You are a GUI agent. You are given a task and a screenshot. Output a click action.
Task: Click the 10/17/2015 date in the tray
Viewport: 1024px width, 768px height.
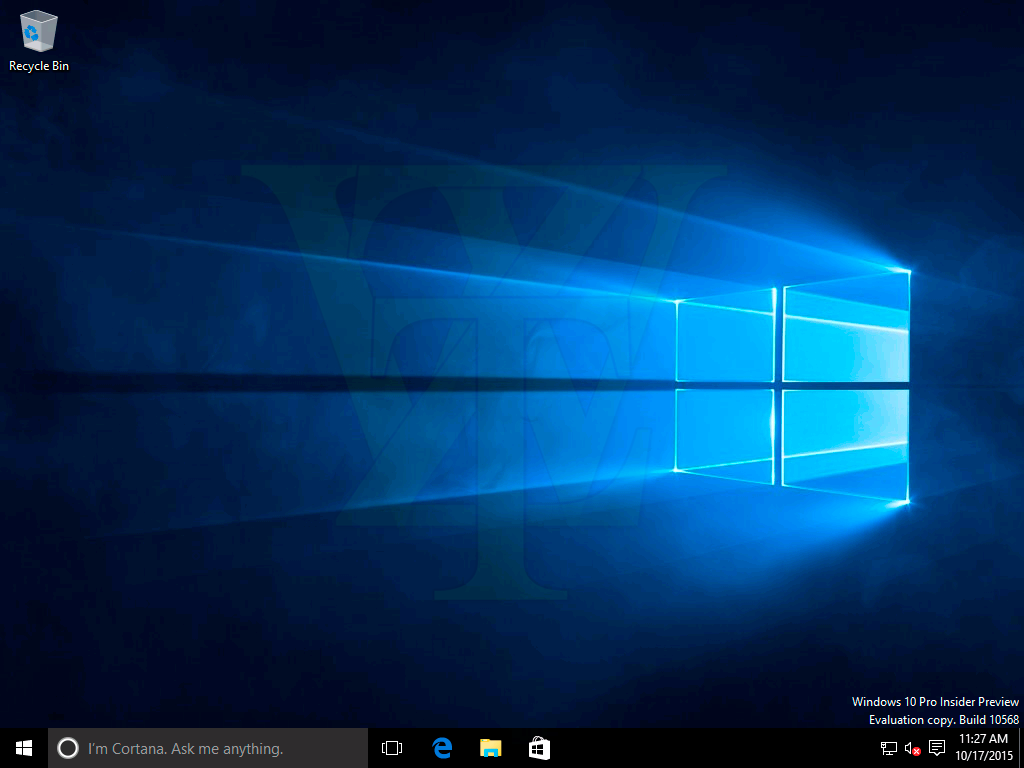[984, 756]
